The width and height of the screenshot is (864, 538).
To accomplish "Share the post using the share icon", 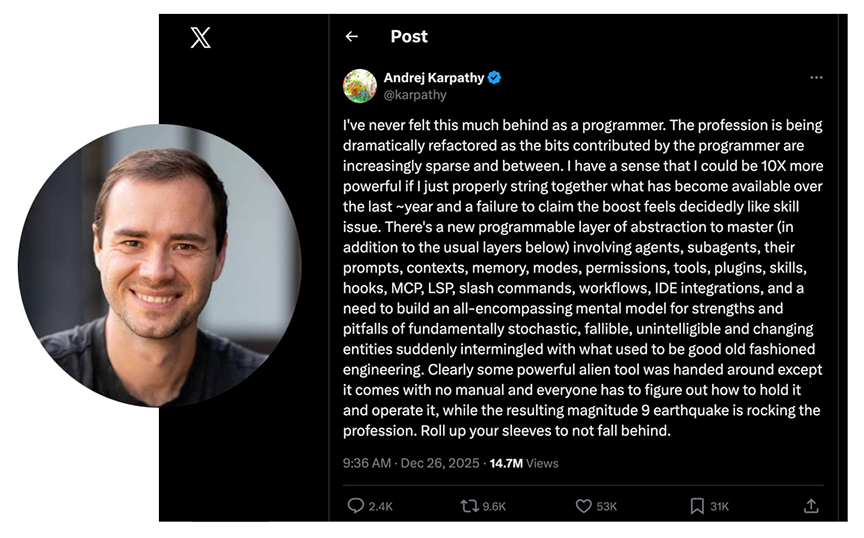I will pos(811,506).
